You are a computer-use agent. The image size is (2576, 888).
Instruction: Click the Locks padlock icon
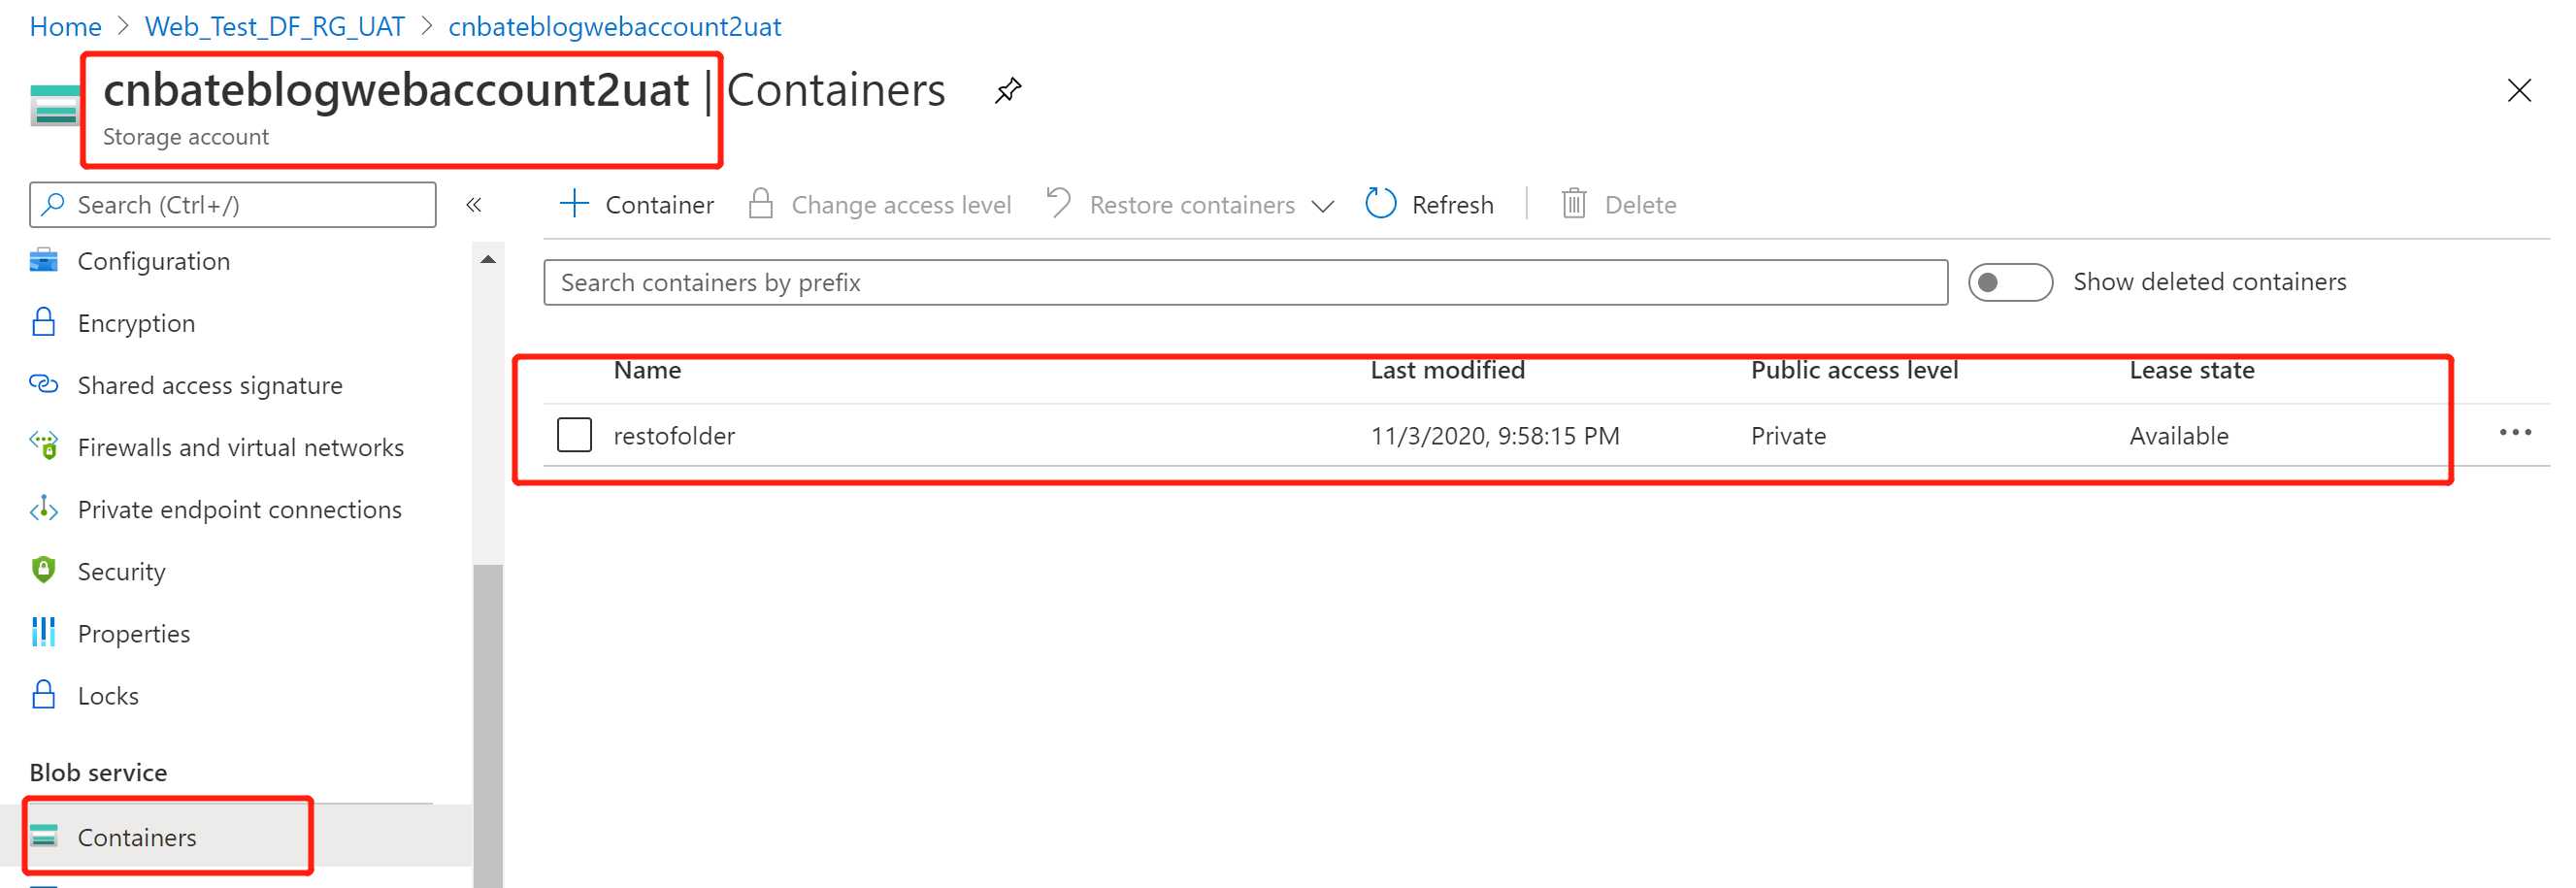pyautogui.click(x=44, y=694)
